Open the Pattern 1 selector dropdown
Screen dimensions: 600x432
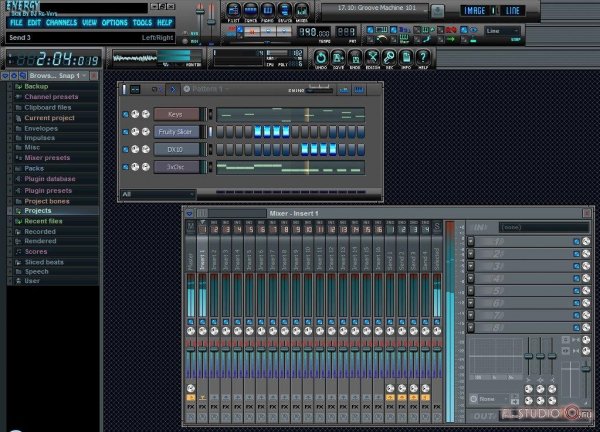[210, 89]
